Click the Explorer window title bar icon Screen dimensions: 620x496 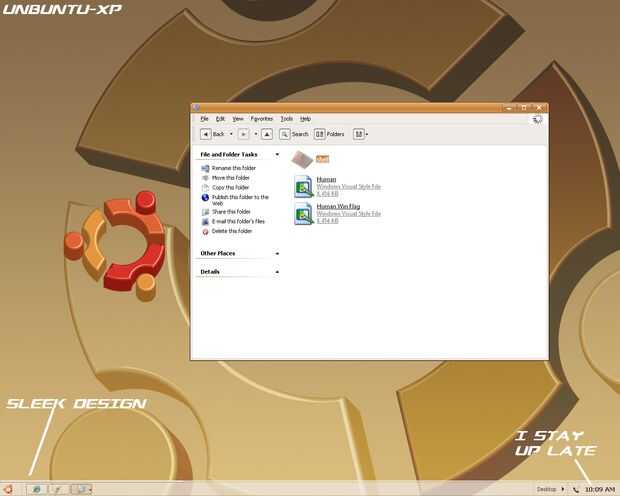point(197,108)
